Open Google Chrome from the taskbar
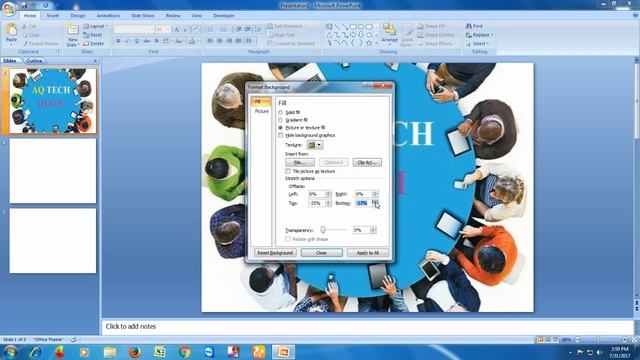The width and height of the screenshot is (640, 360). point(184,352)
